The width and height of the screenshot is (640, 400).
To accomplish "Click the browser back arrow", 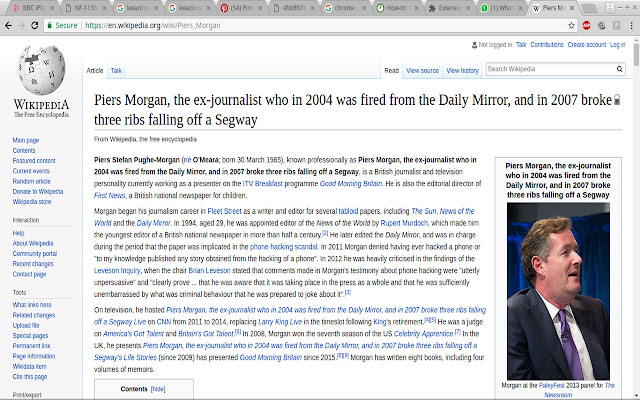I will 8,25.
